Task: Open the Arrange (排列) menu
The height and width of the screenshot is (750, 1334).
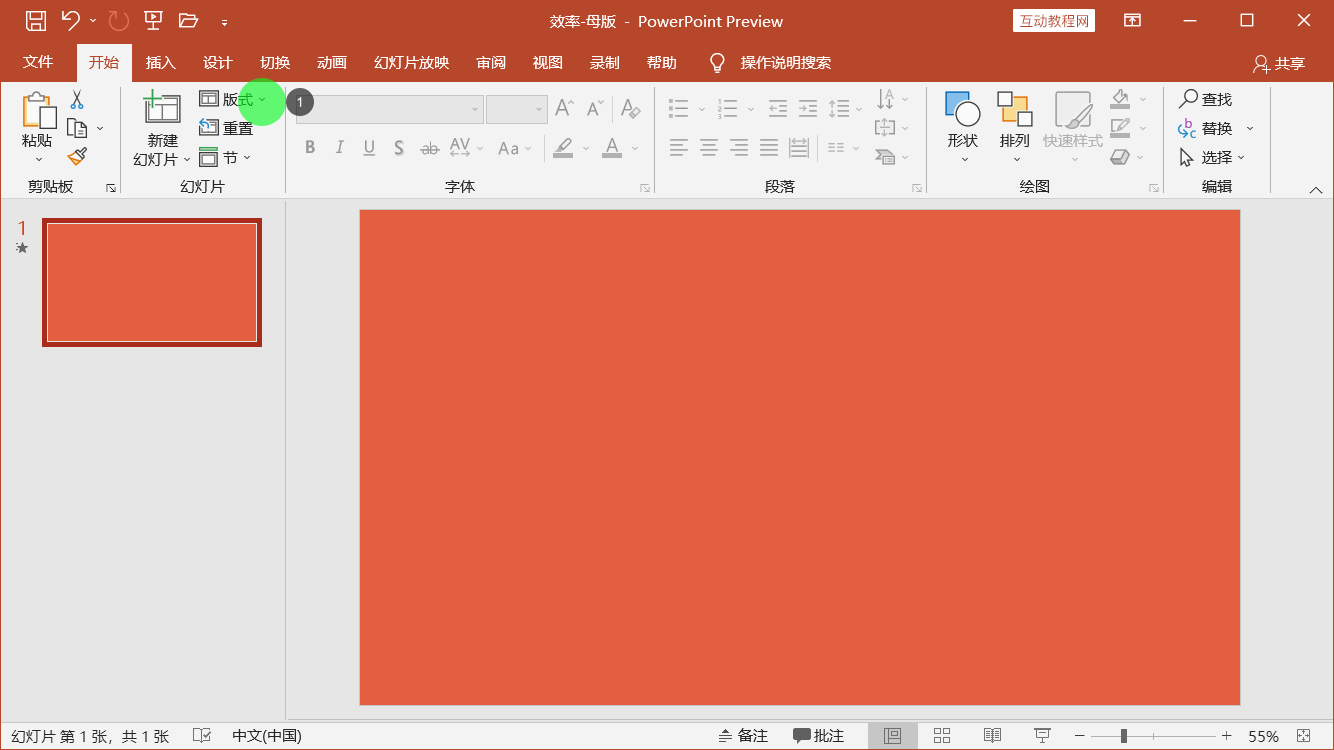Action: click(1015, 128)
